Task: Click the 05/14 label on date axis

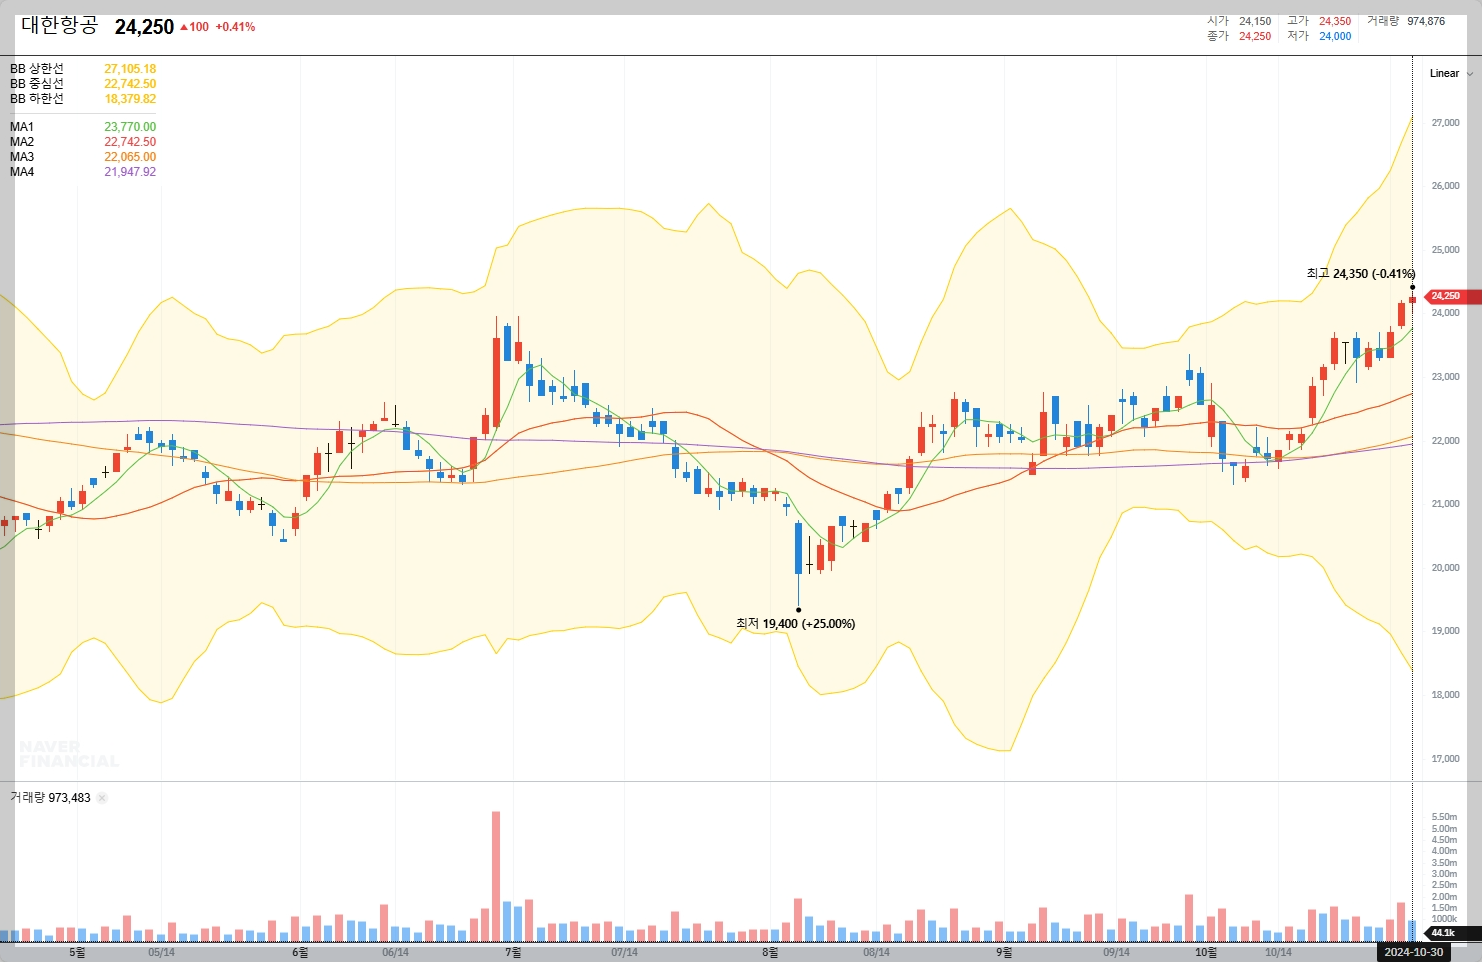Action: tap(161, 952)
